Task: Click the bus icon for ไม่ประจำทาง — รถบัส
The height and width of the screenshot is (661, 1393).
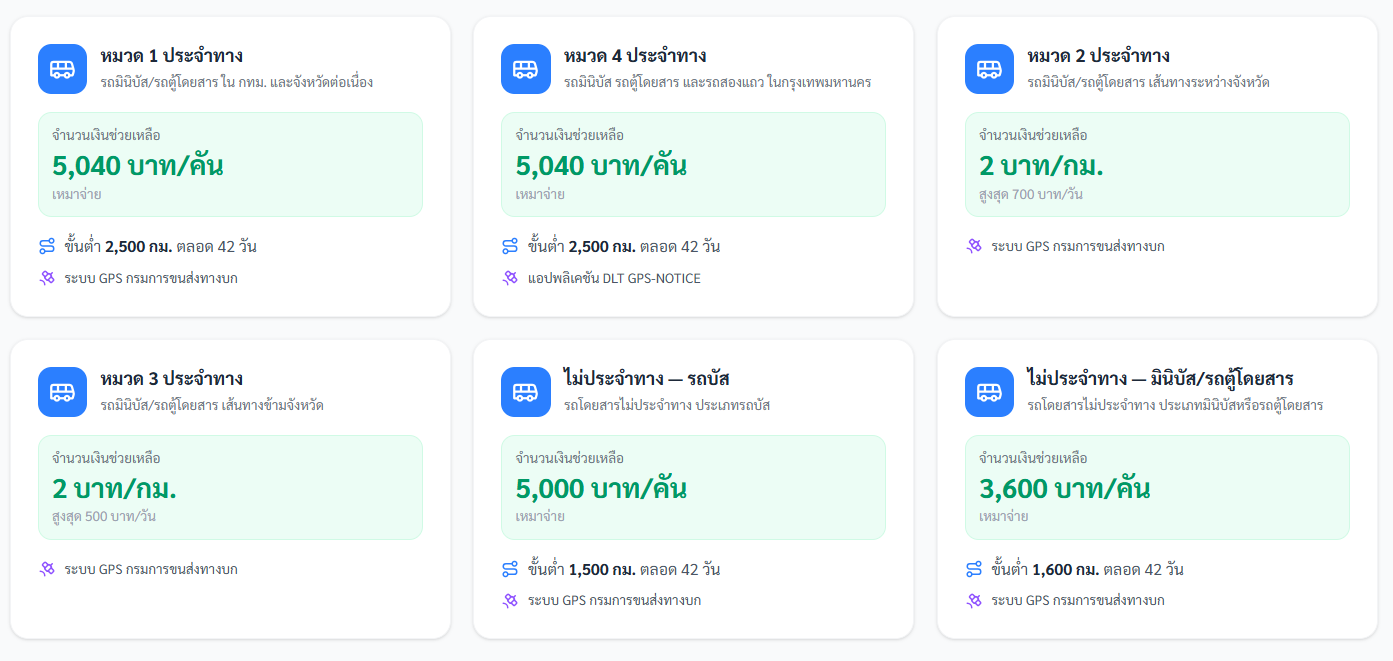Action: click(x=526, y=392)
